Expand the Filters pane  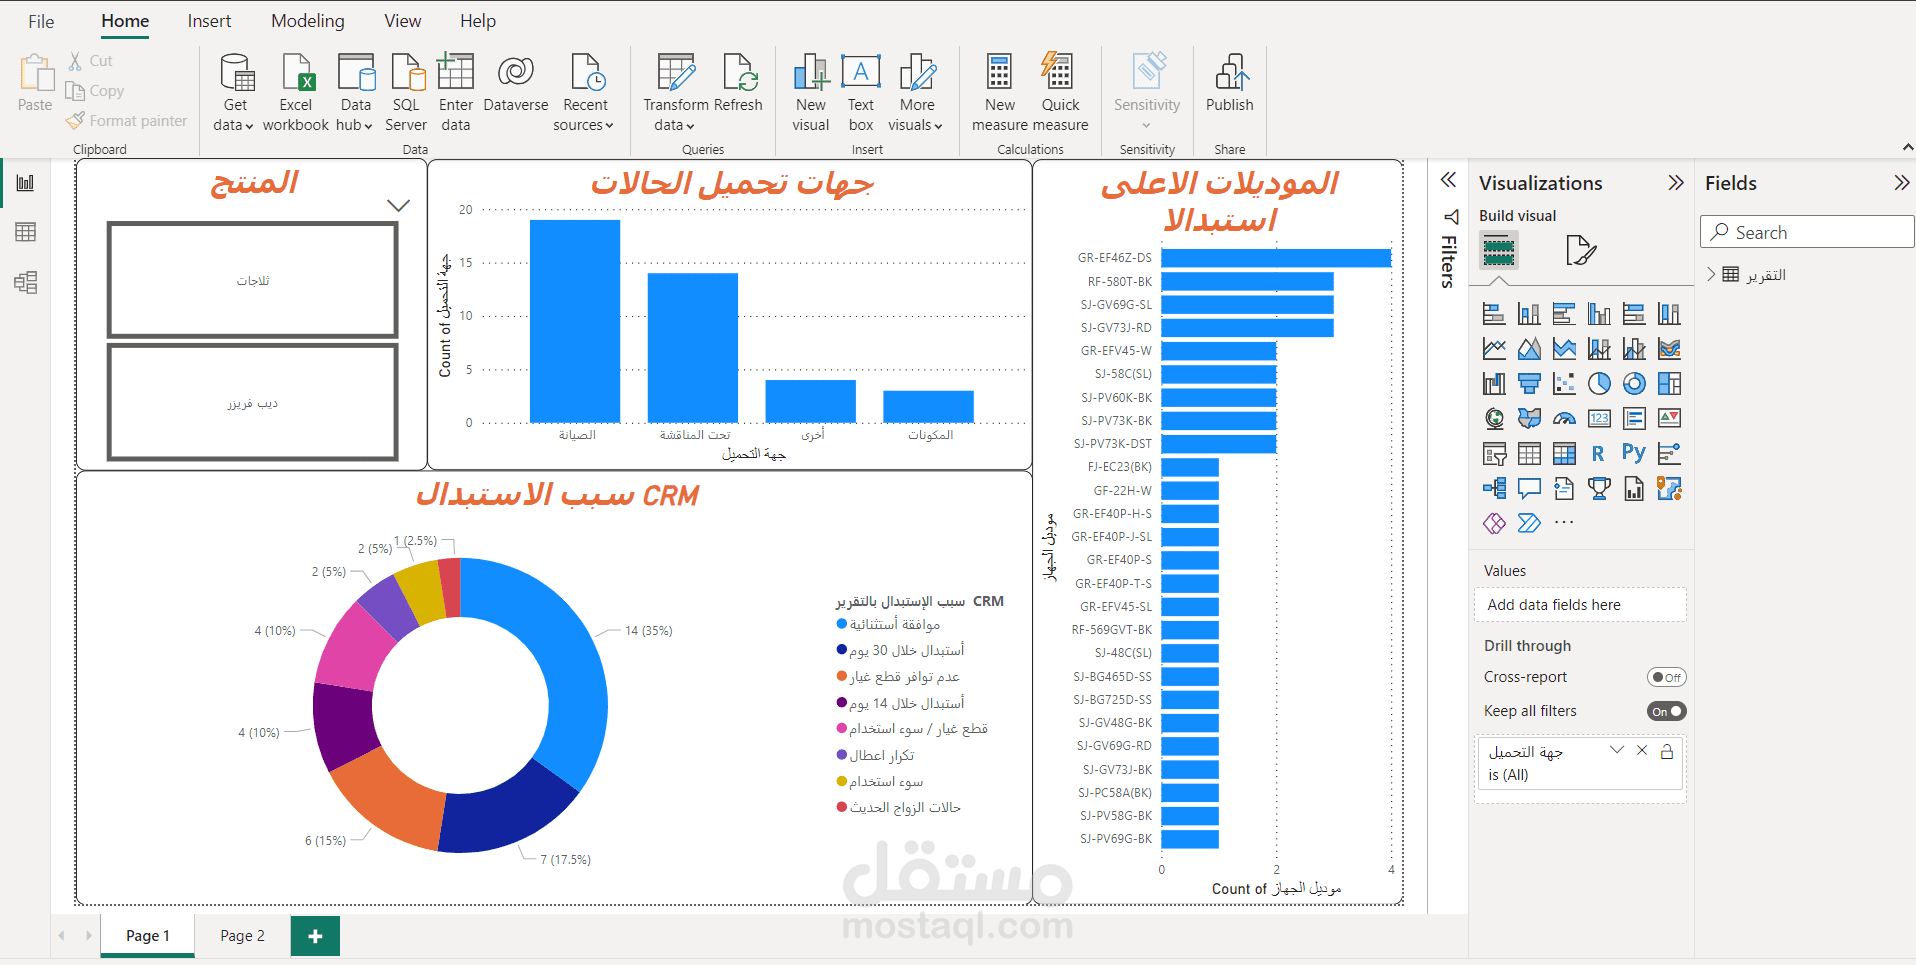click(1447, 181)
